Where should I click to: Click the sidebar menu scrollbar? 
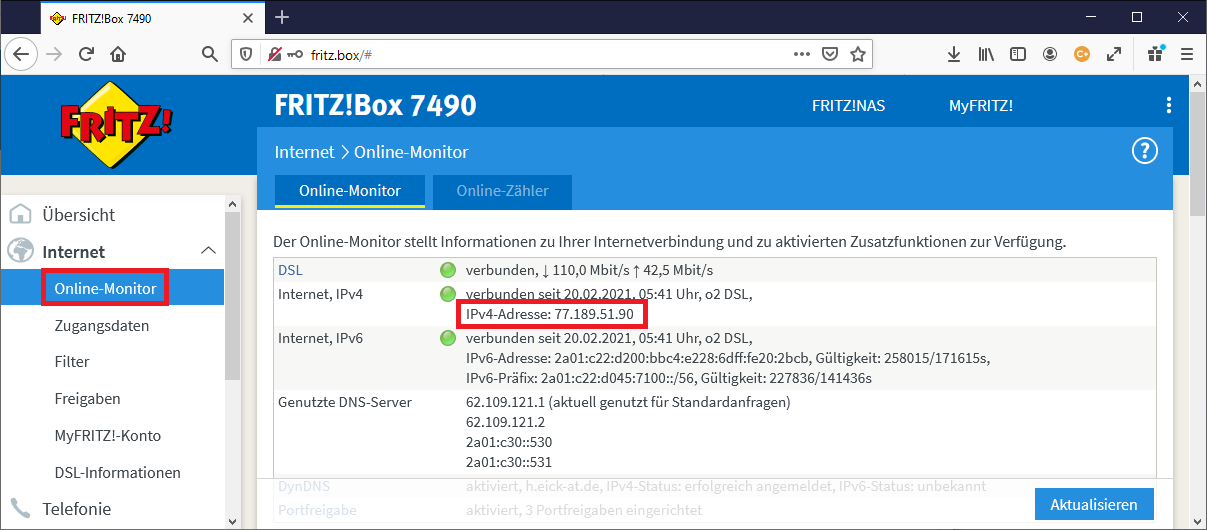[232, 294]
